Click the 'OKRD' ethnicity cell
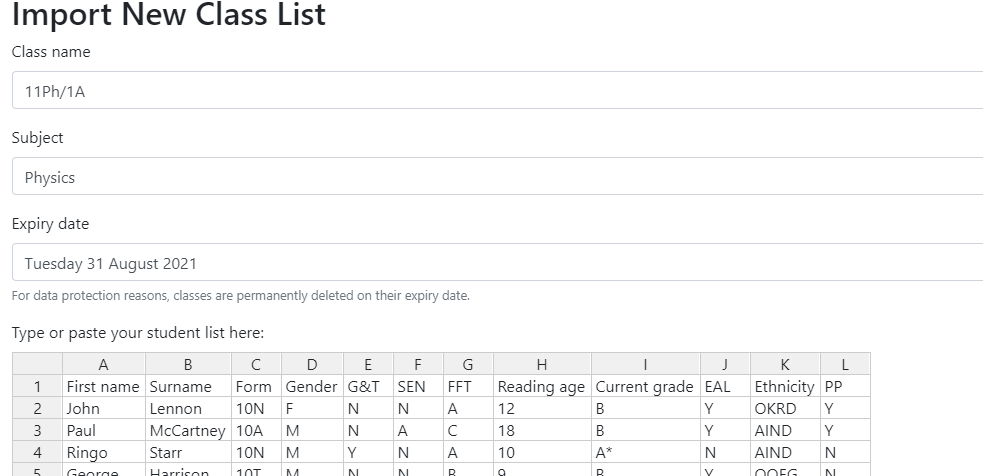This screenshot has height=476, width=983. (x=785, y=408)
